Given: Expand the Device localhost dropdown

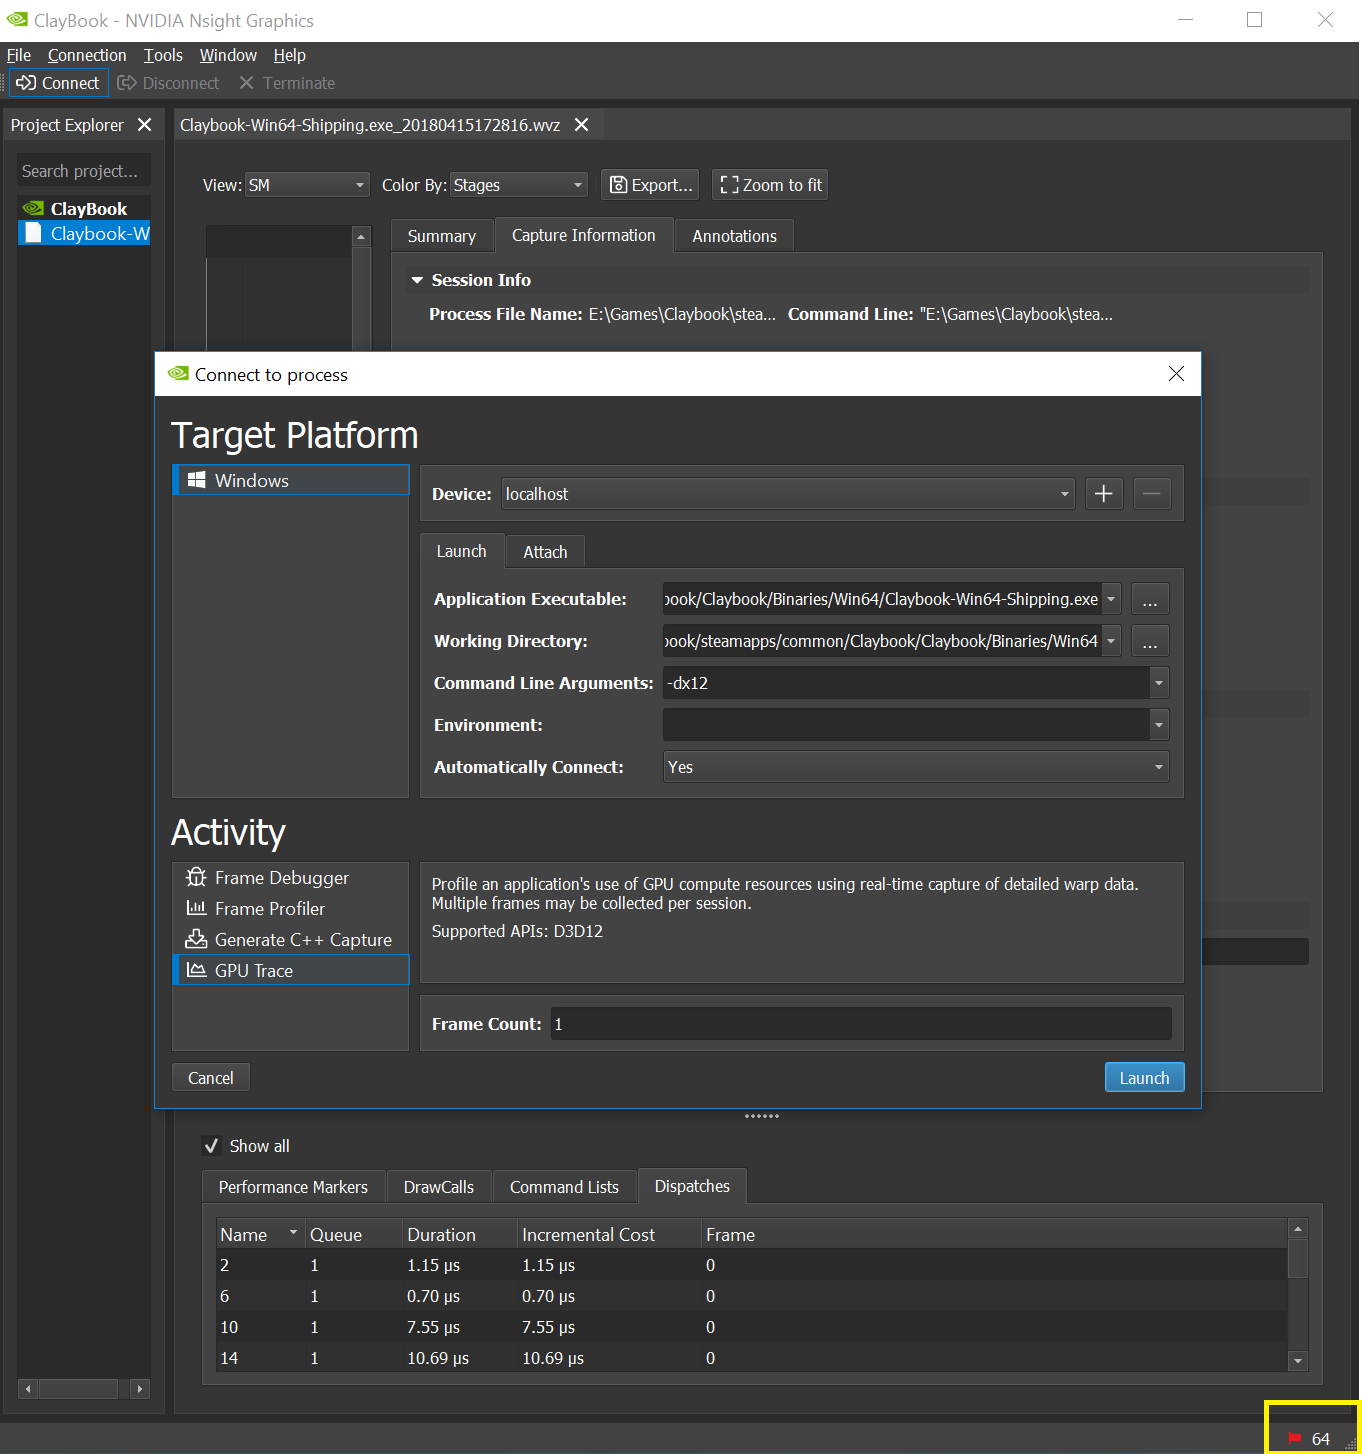Looking at the screenshot, I should (787, 494).
